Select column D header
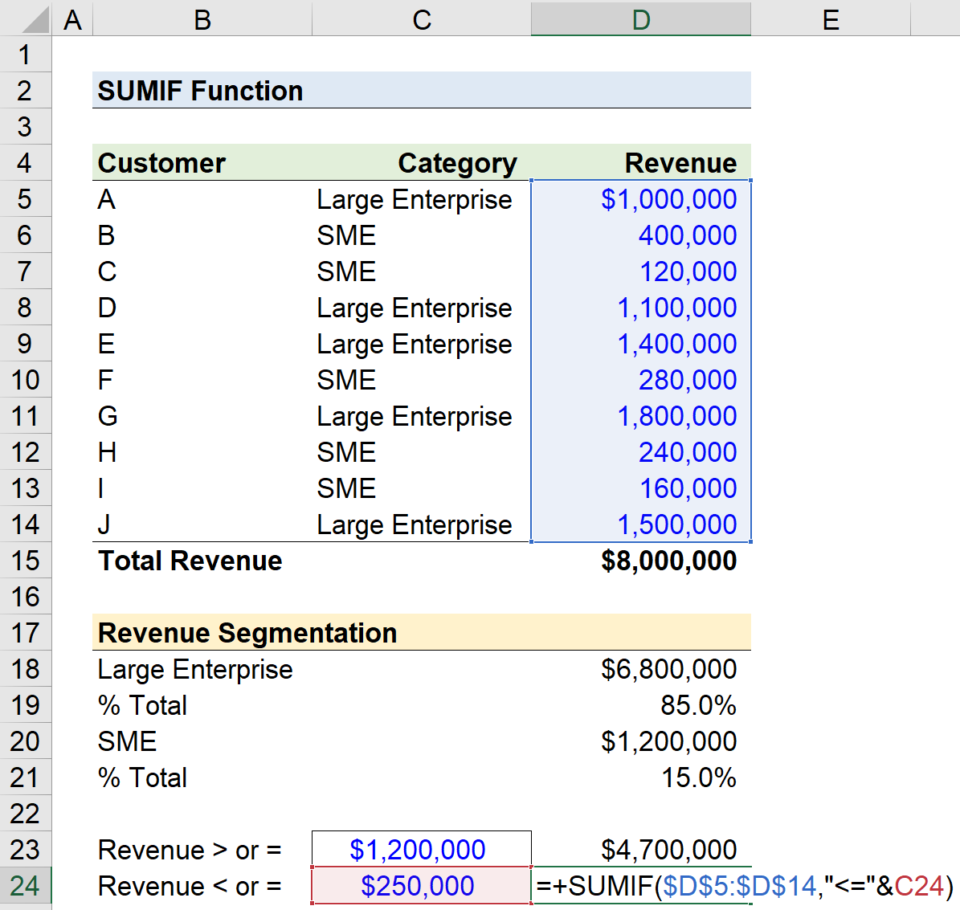This screenshot has height=910, width=960. point(641,19)
